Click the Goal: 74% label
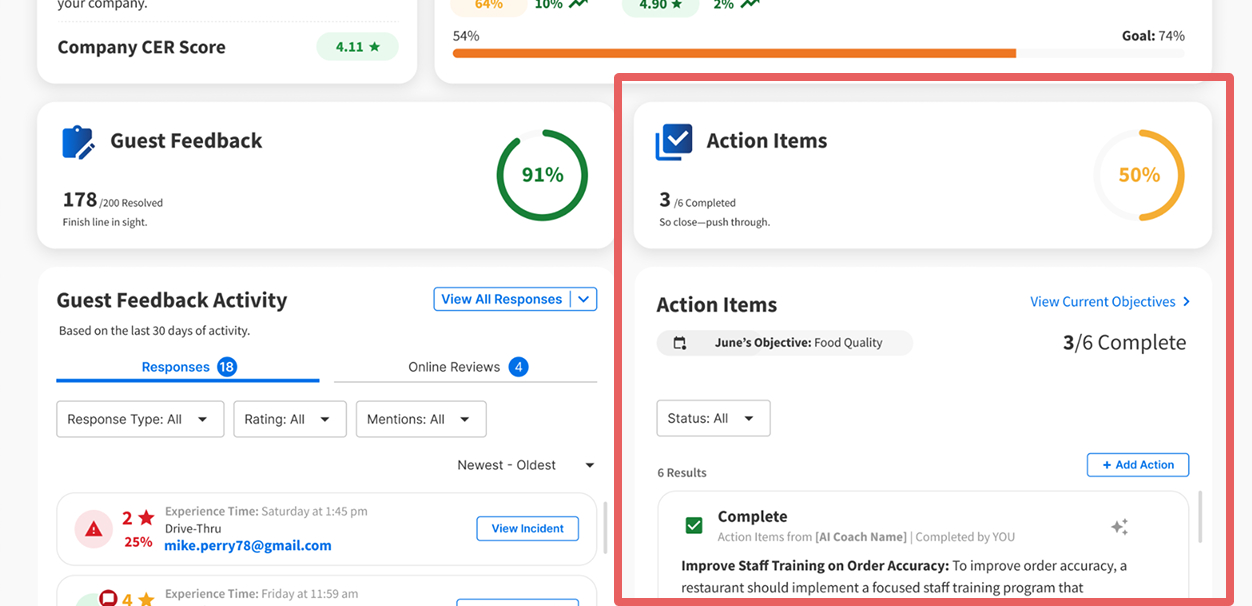1252x606 pixels. point(1153,36)
